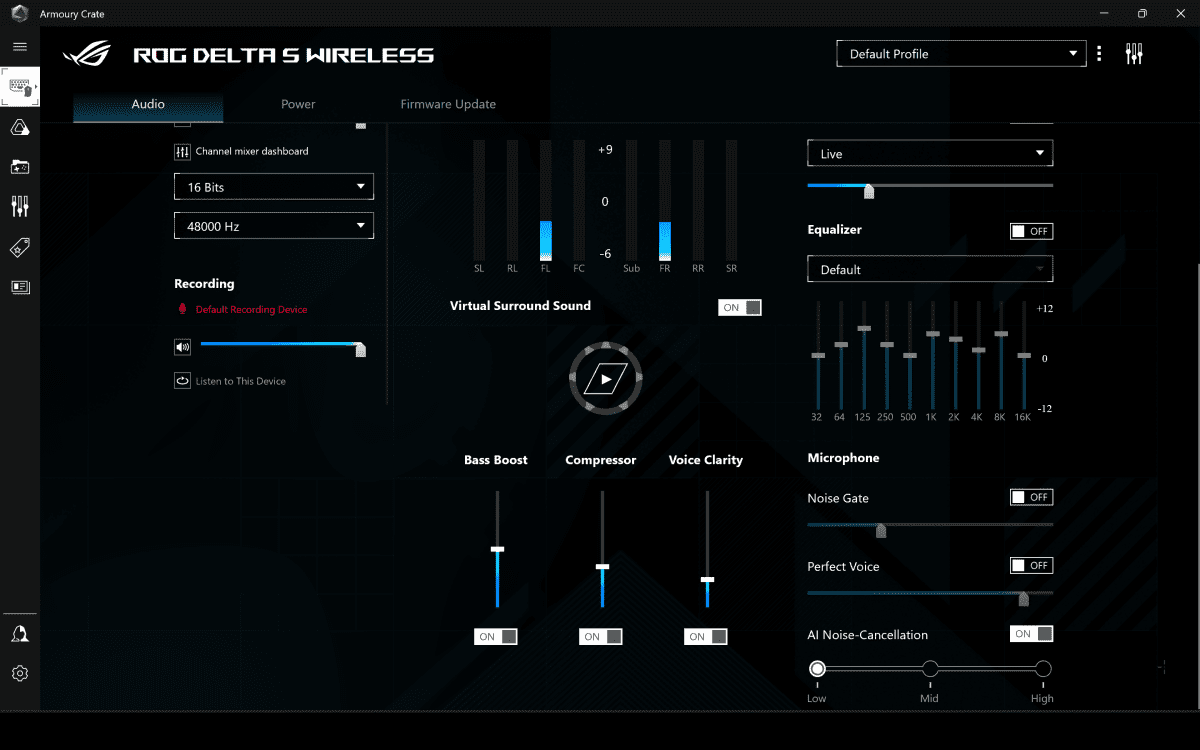
Task: Toggle the Bass Boost ON switch
Action: (x=496, y=636)
